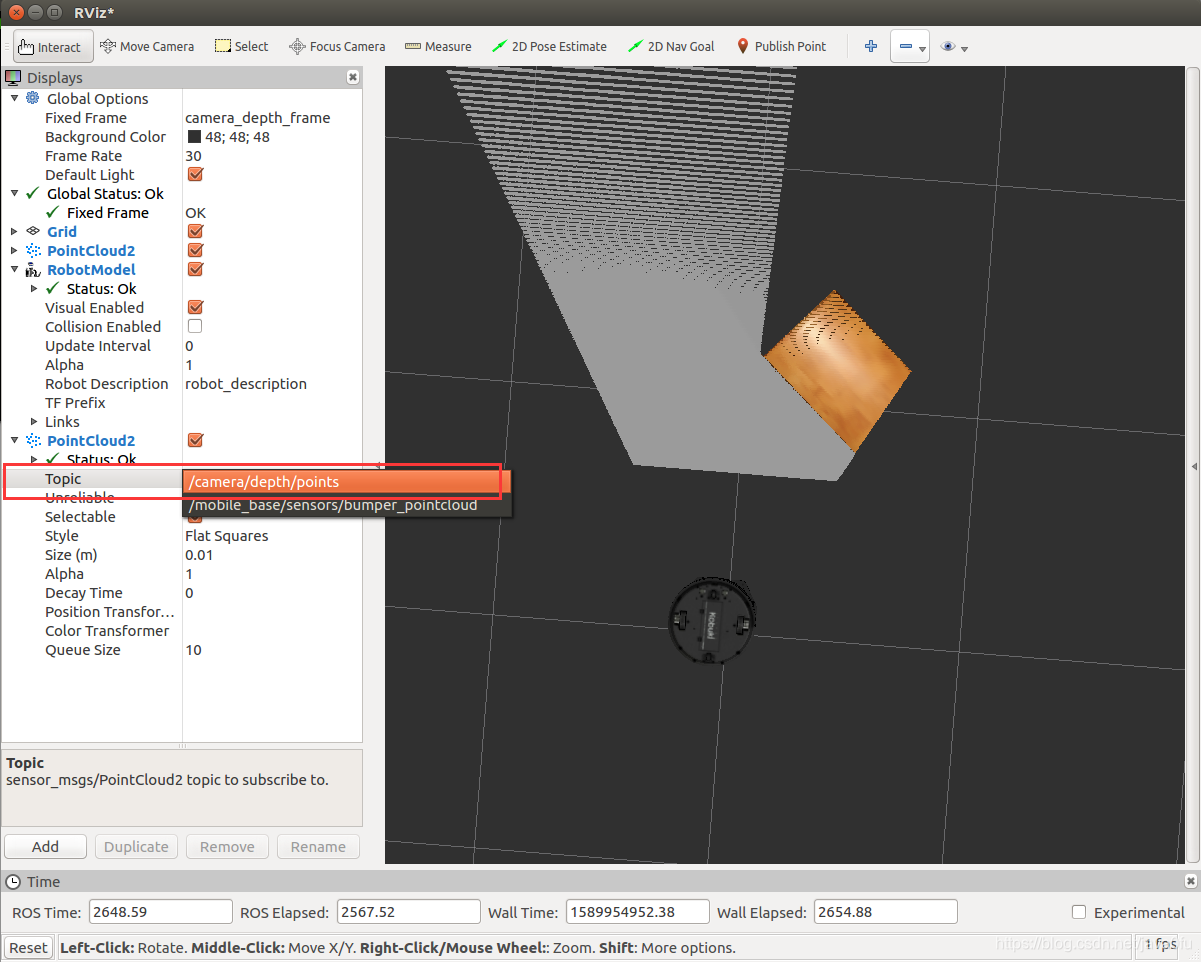Image resolution: width=1201 pixels, height=962 pixels.
Task: Uncheck the PointCloud2 display below Links
Action: pos(195,440)
